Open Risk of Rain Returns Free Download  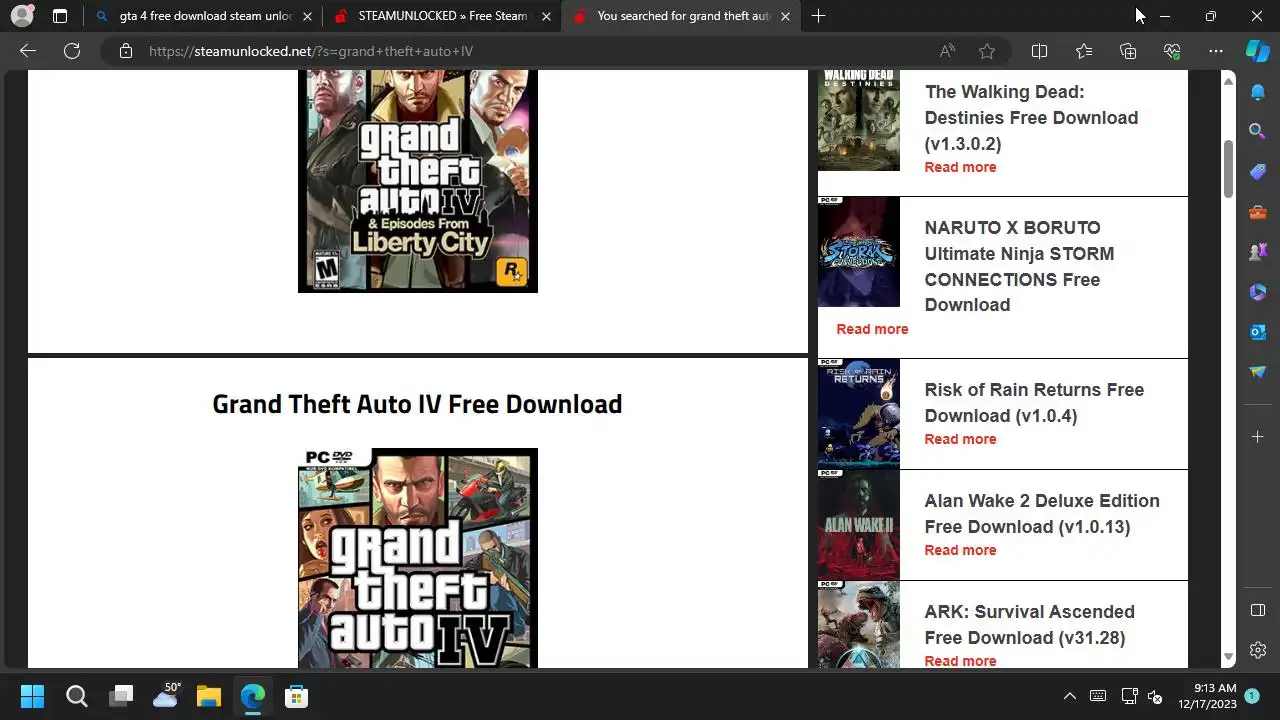point(1034,402)
